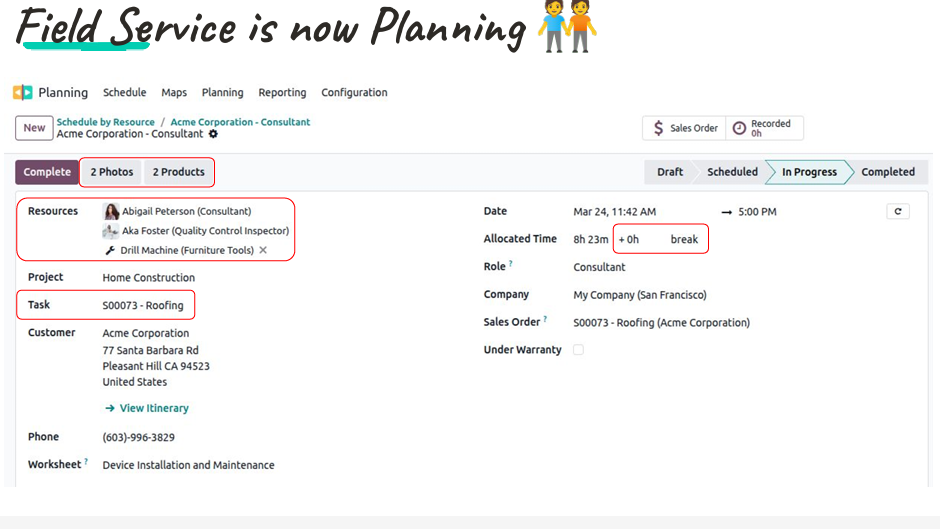Open the Reporting menu
940x529 pixels.
coord(282,92)
